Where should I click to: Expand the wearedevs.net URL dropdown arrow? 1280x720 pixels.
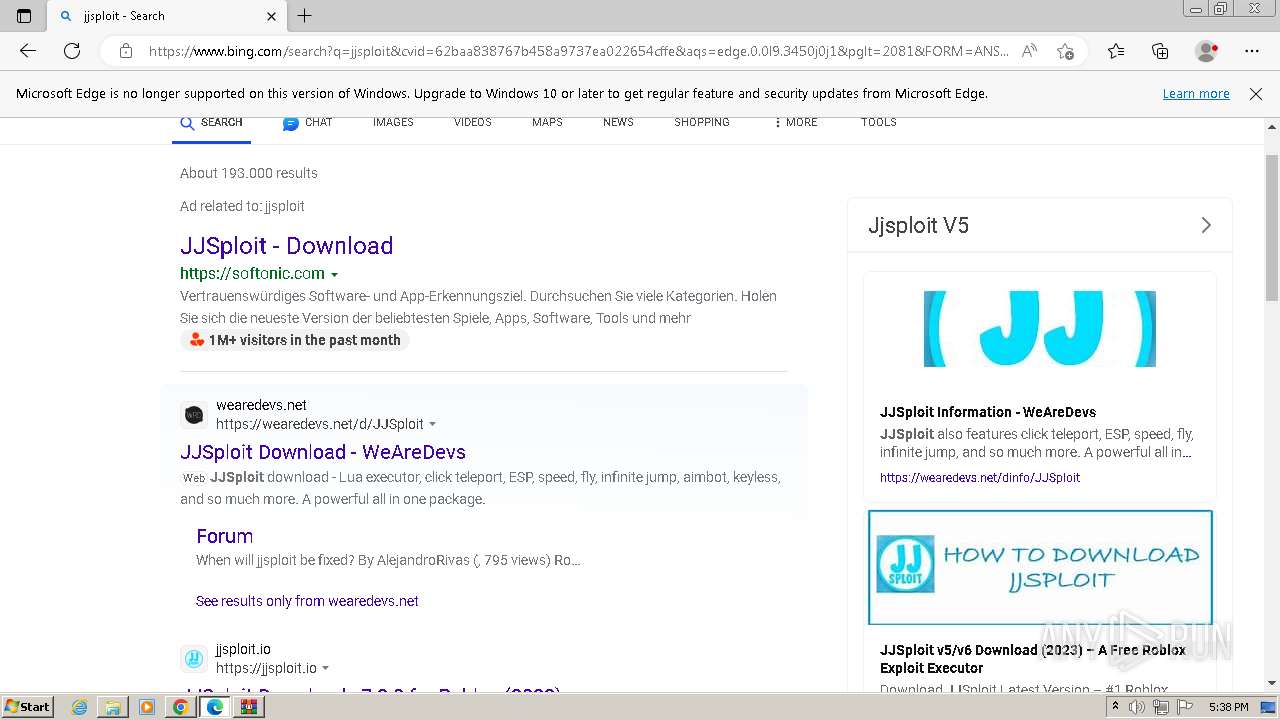(x=433, y=425)
